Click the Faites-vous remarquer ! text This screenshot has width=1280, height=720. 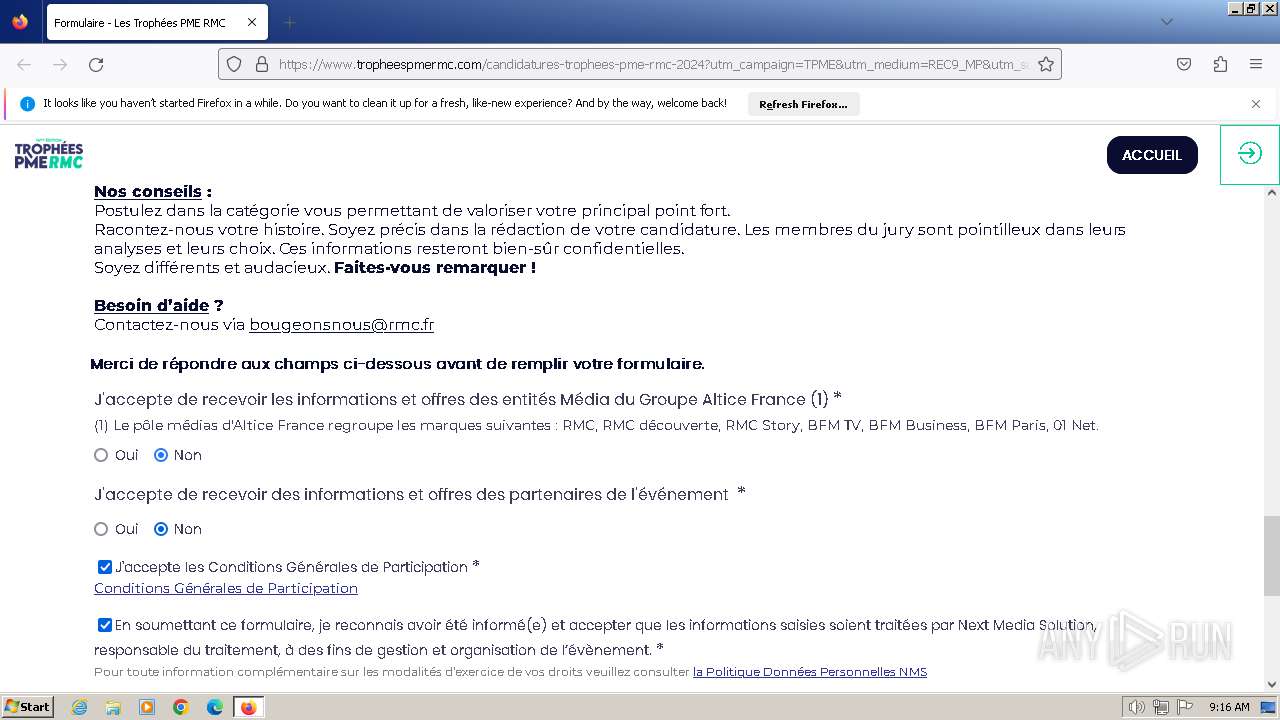(435, 267)
